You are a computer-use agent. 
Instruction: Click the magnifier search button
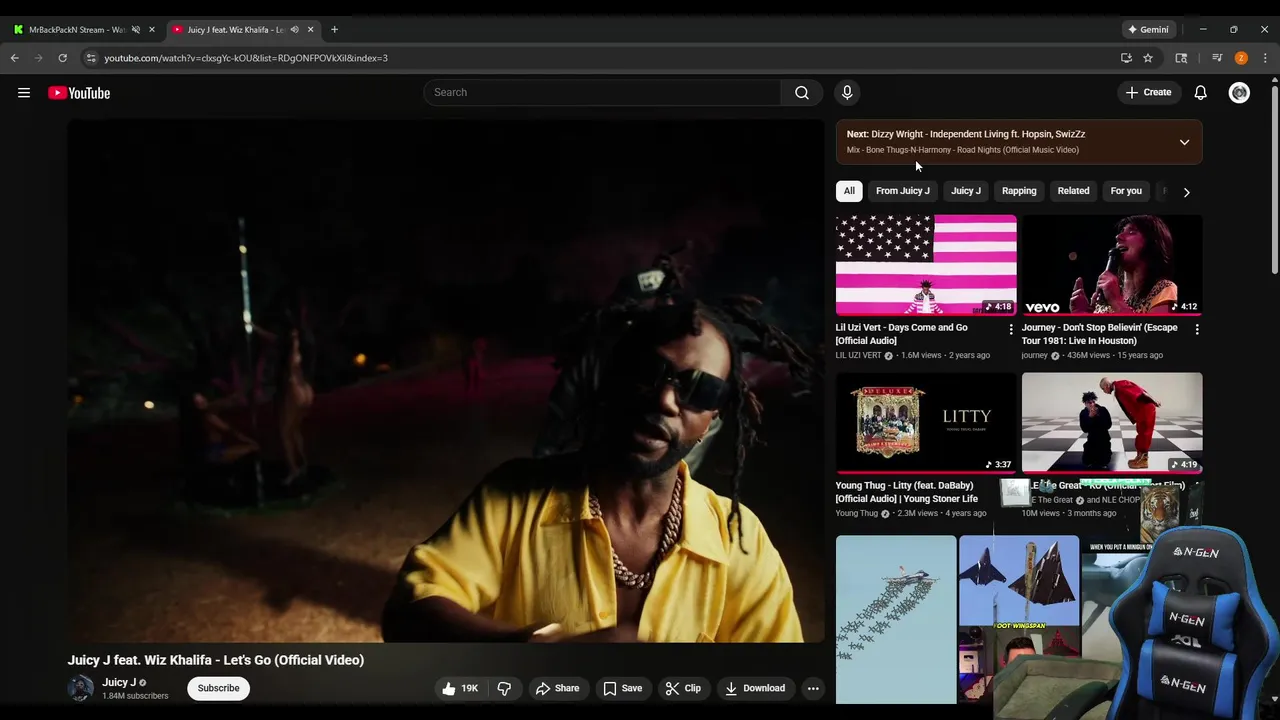pyautogui.click(x=802, y=92)
